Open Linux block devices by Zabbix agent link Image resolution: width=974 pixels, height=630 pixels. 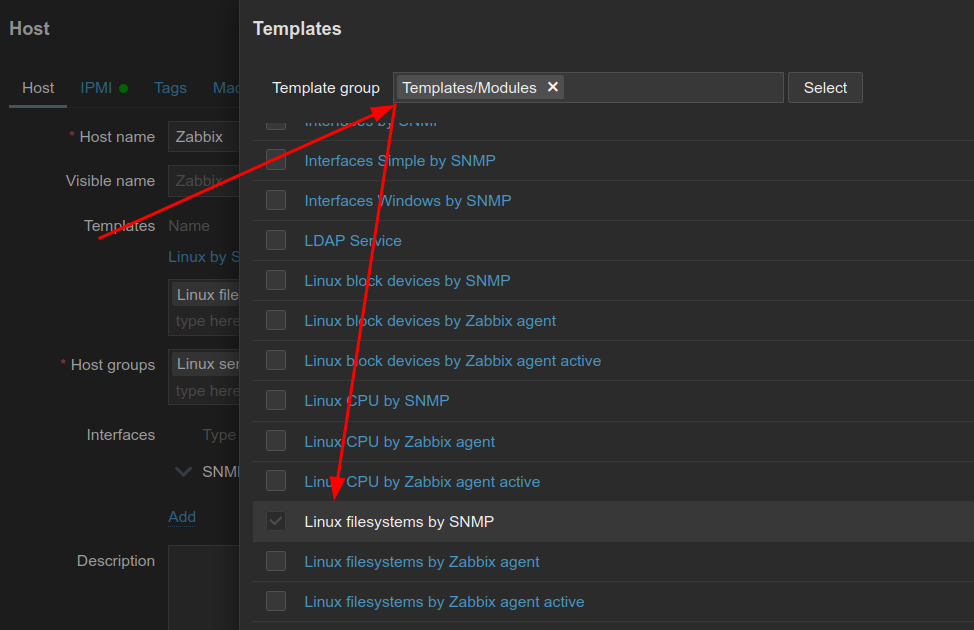click(430, 321)
